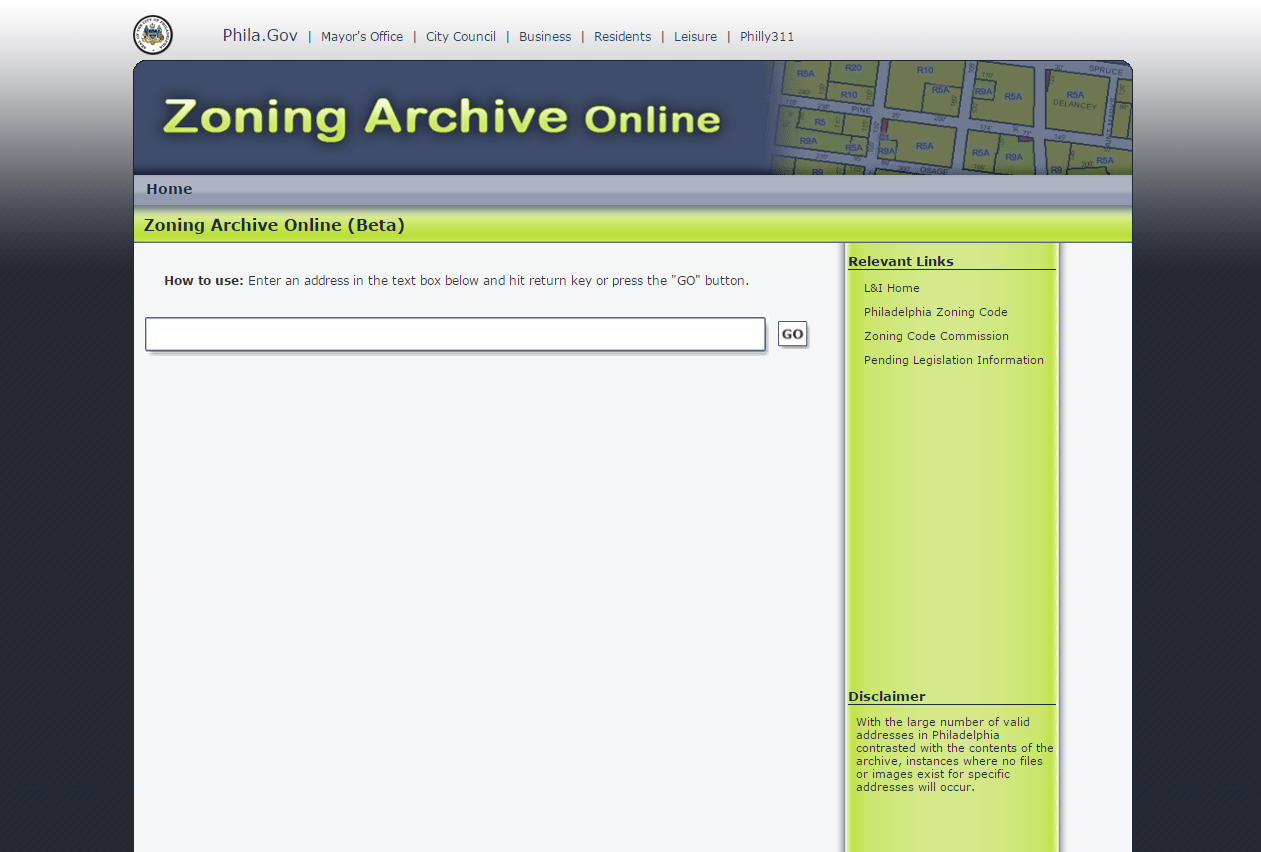The height and width of the screenshot is (852, 1261).
Task: Click the 'Zoning Archive Online (Beta)' heading
Action: [274, 225]
